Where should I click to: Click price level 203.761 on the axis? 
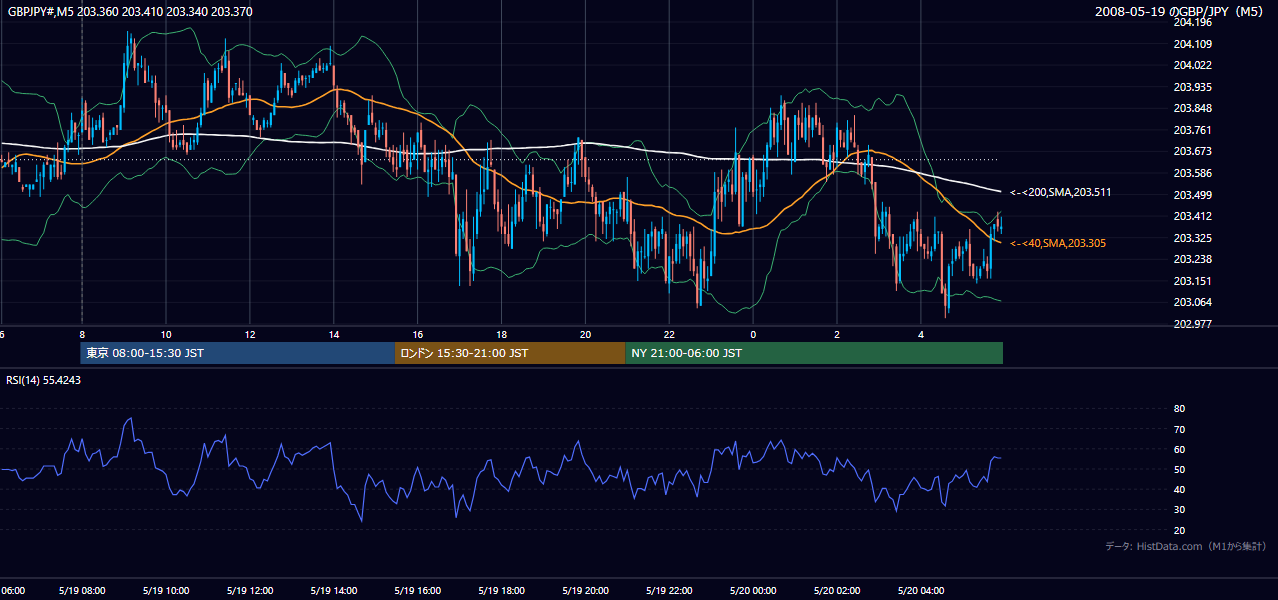click(1192, 130)
